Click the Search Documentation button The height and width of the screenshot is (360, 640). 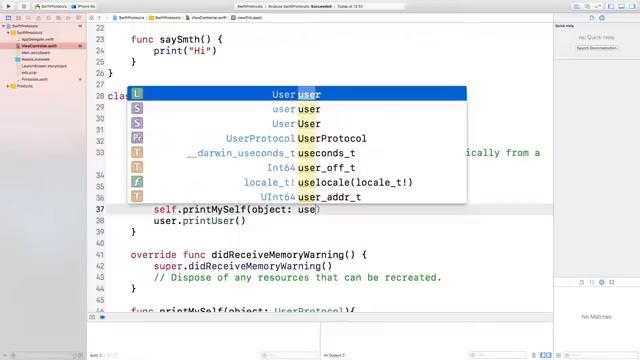tap(596, 48)
